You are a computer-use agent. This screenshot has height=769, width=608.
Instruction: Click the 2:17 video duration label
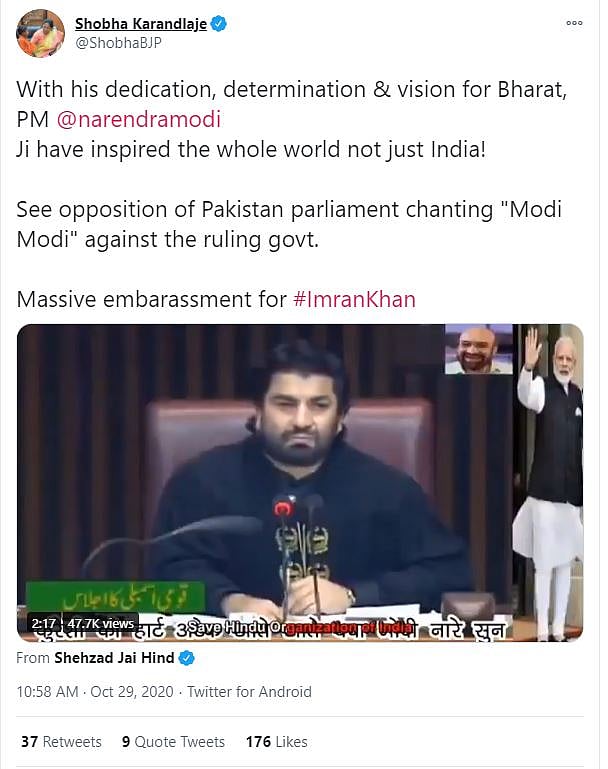pos(44,623)
